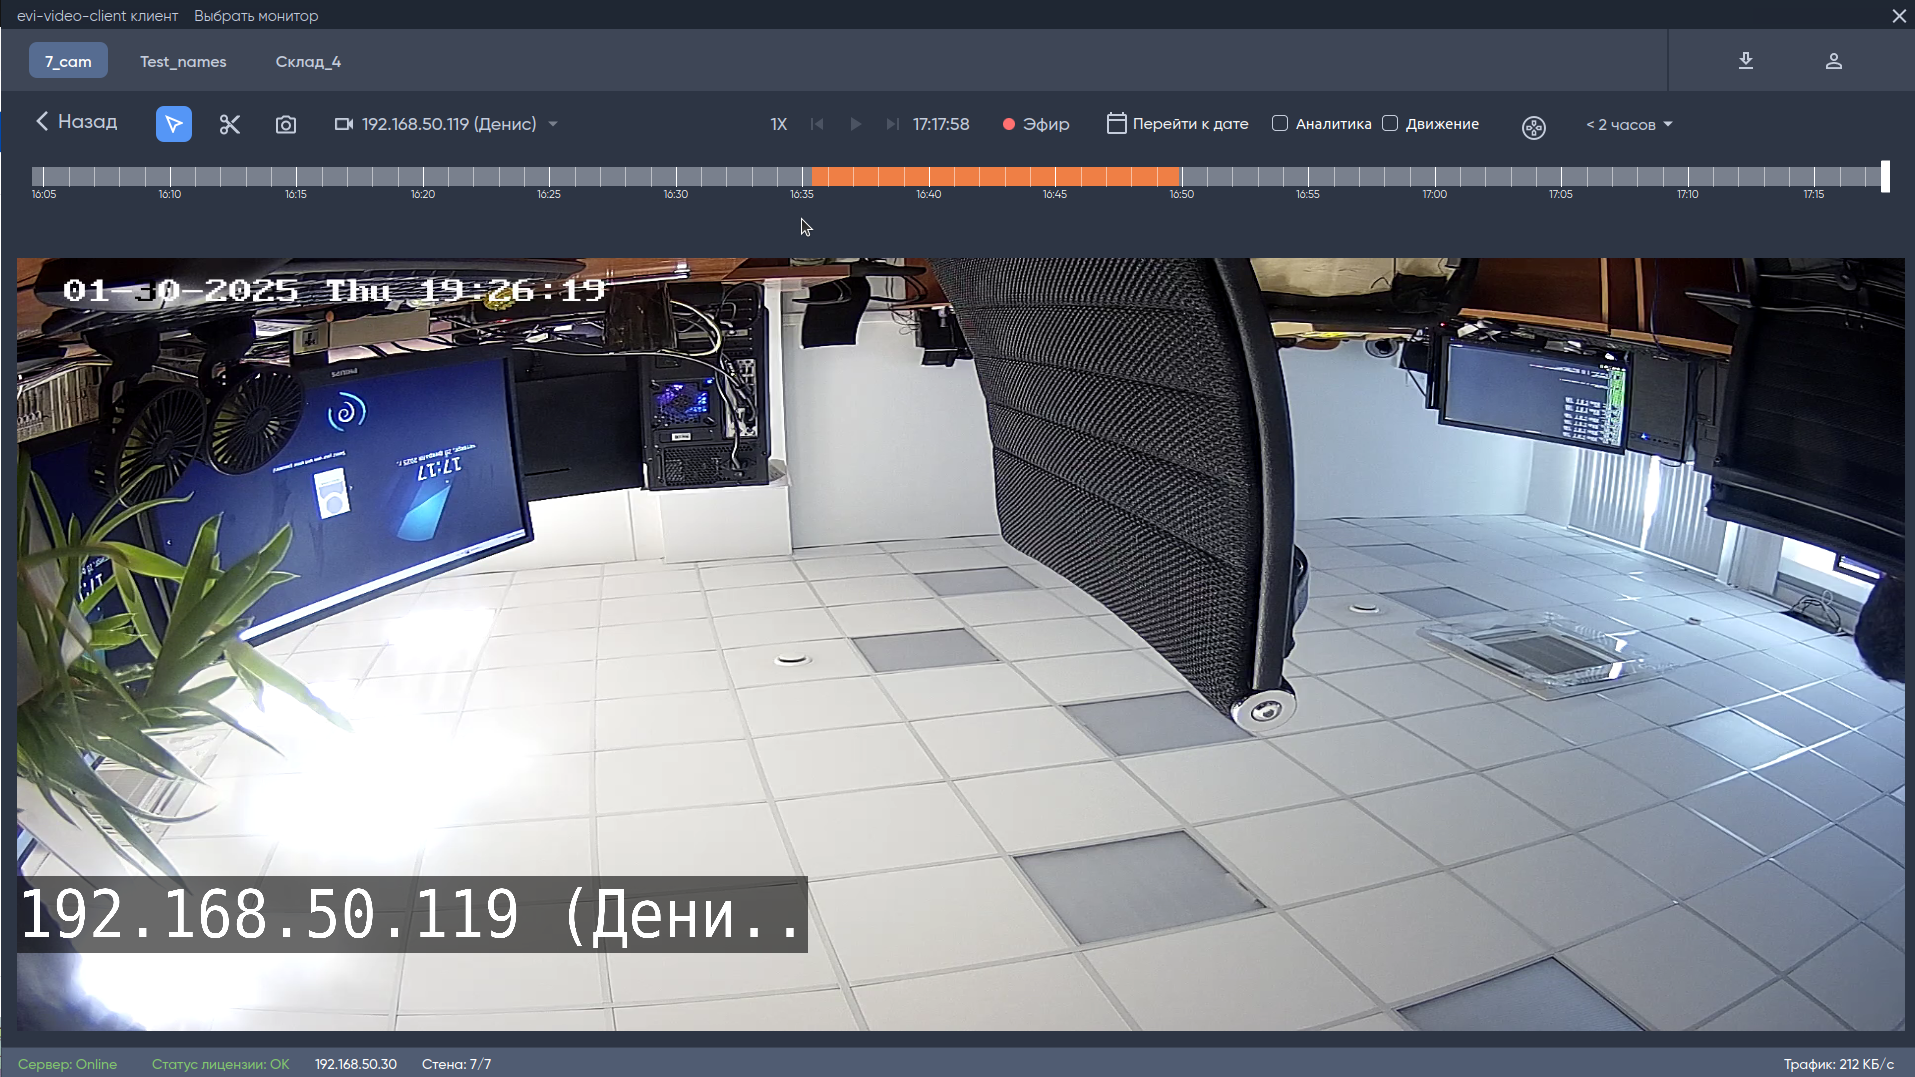Screen dimensions: 1915x1077
Task: Skip to previous frame
Action: pyautogui.click(x=817, y=124)
